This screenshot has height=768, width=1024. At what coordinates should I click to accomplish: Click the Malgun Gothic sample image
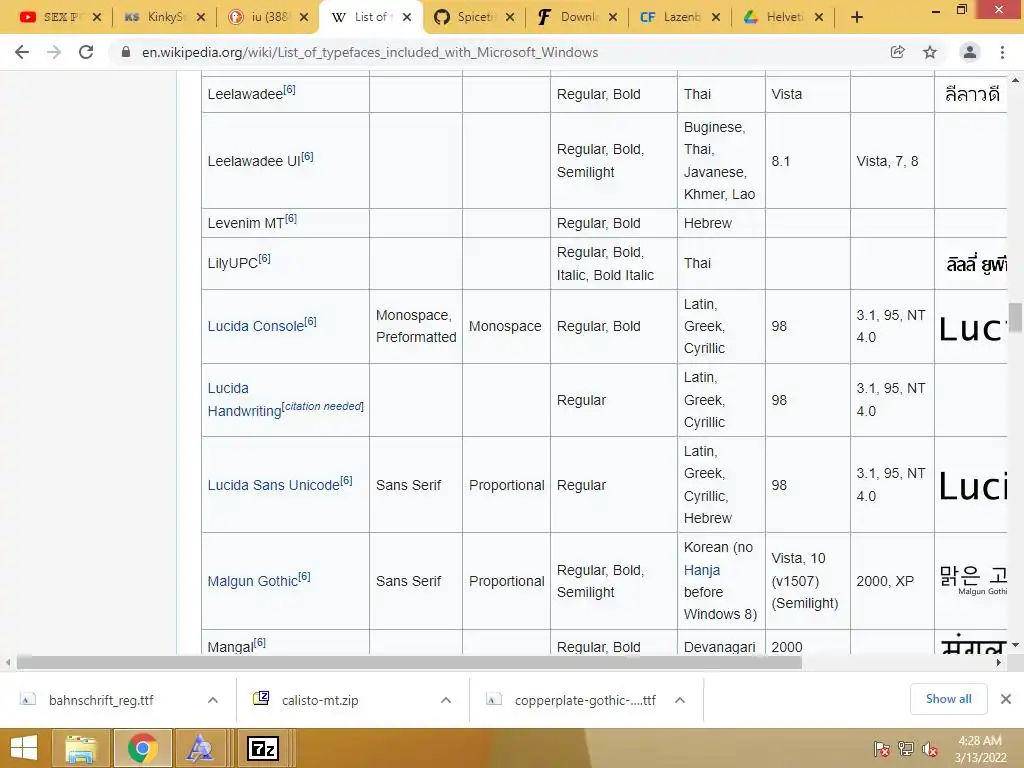[973, 579]
